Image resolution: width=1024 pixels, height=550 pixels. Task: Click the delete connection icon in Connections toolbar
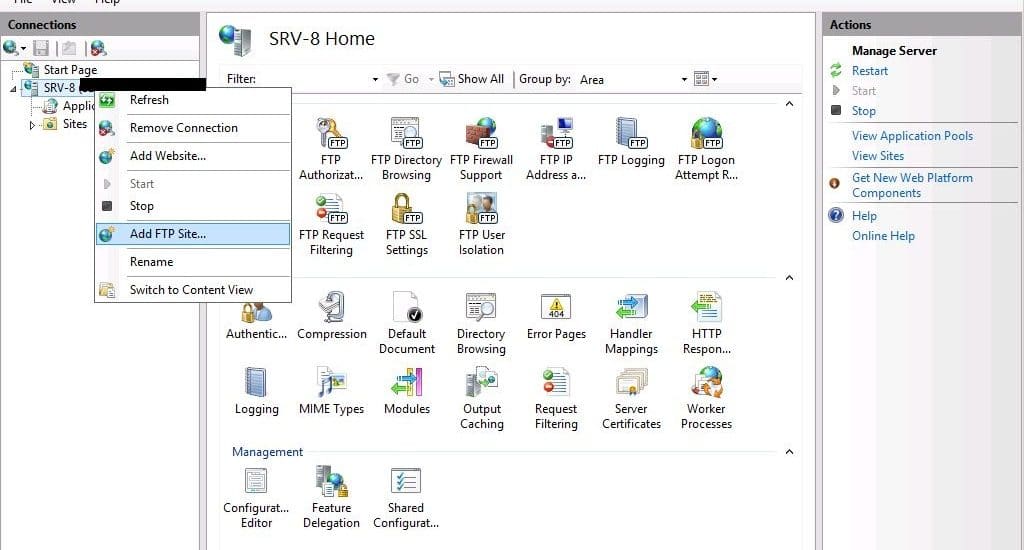point(98,48)
